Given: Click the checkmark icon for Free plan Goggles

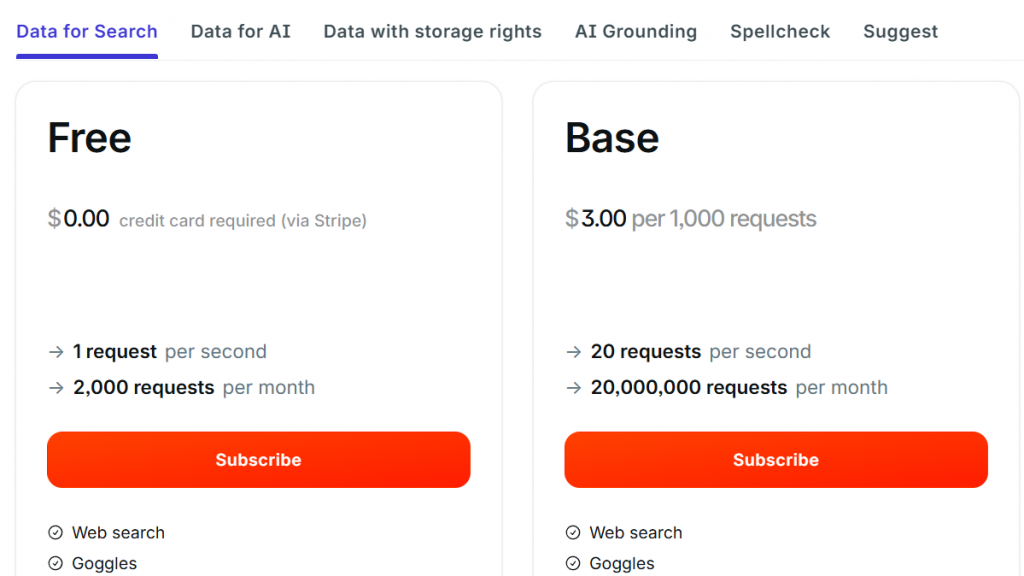Looking at the screenshot, I should coord(55,564).
